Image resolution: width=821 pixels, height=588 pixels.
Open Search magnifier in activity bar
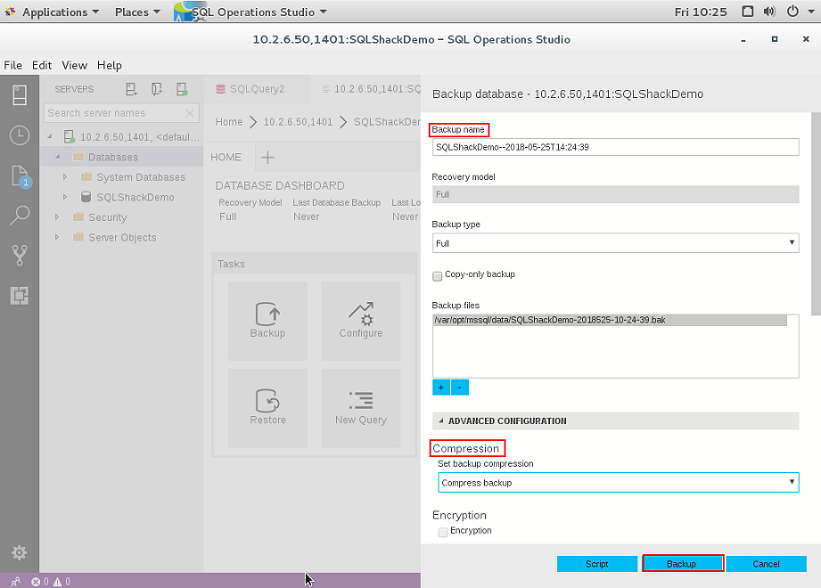pyautogui.click(x=19, y=215)
